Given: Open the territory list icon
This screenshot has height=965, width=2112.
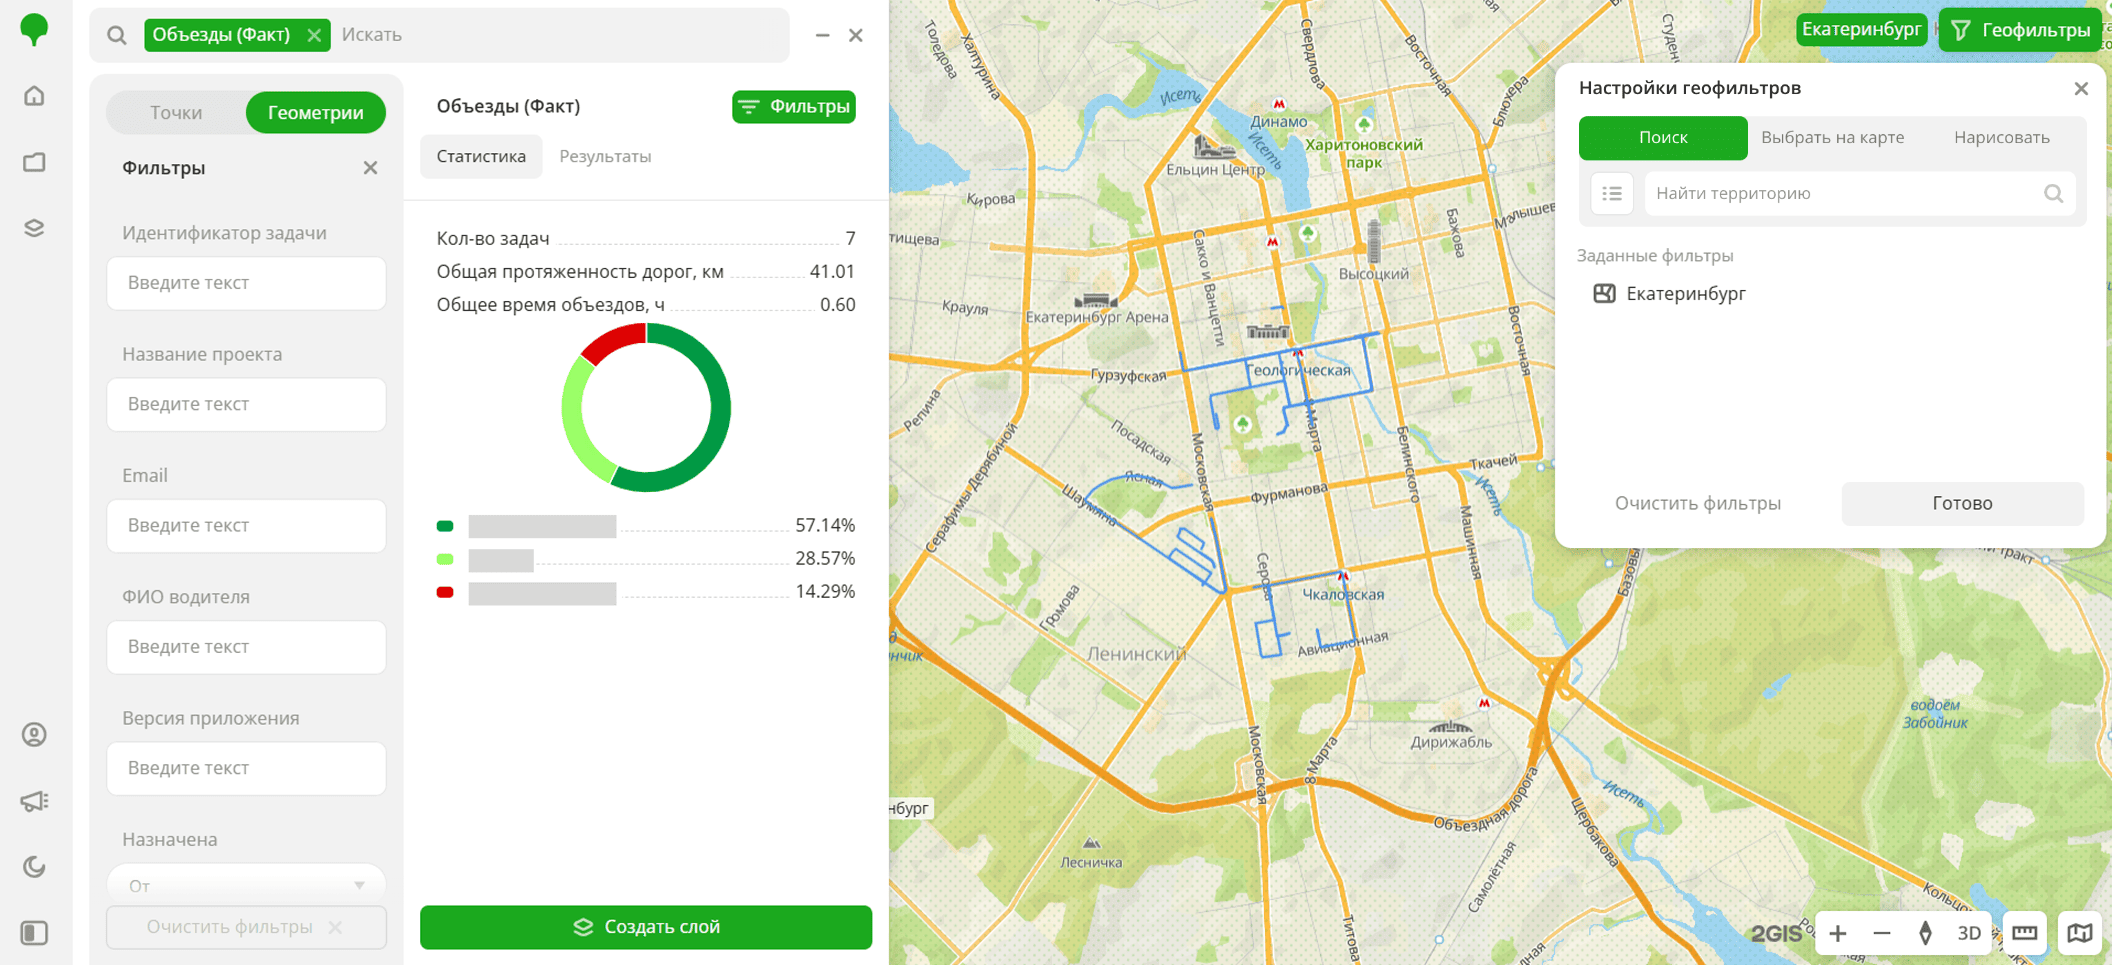Looking at the screenshot, I should [x=1612, y=194].
